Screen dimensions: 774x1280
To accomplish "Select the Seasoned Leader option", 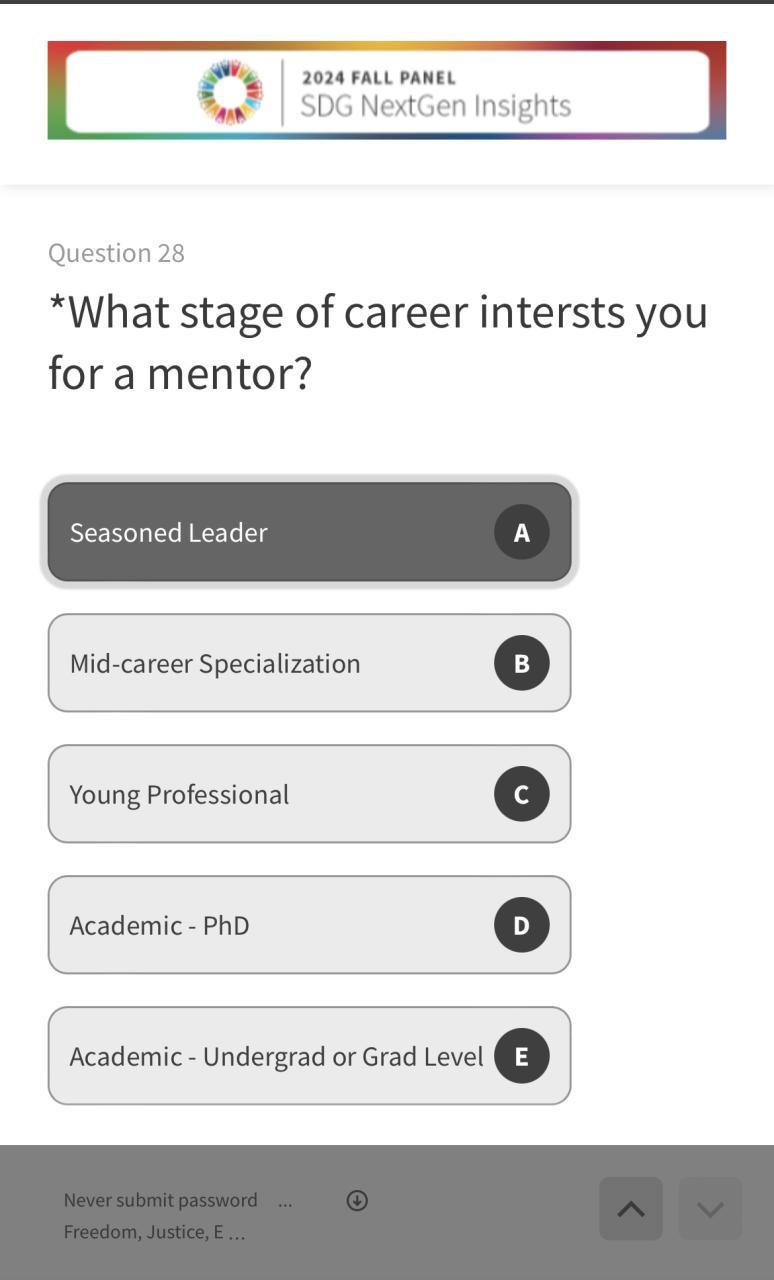I will point(270,533).
